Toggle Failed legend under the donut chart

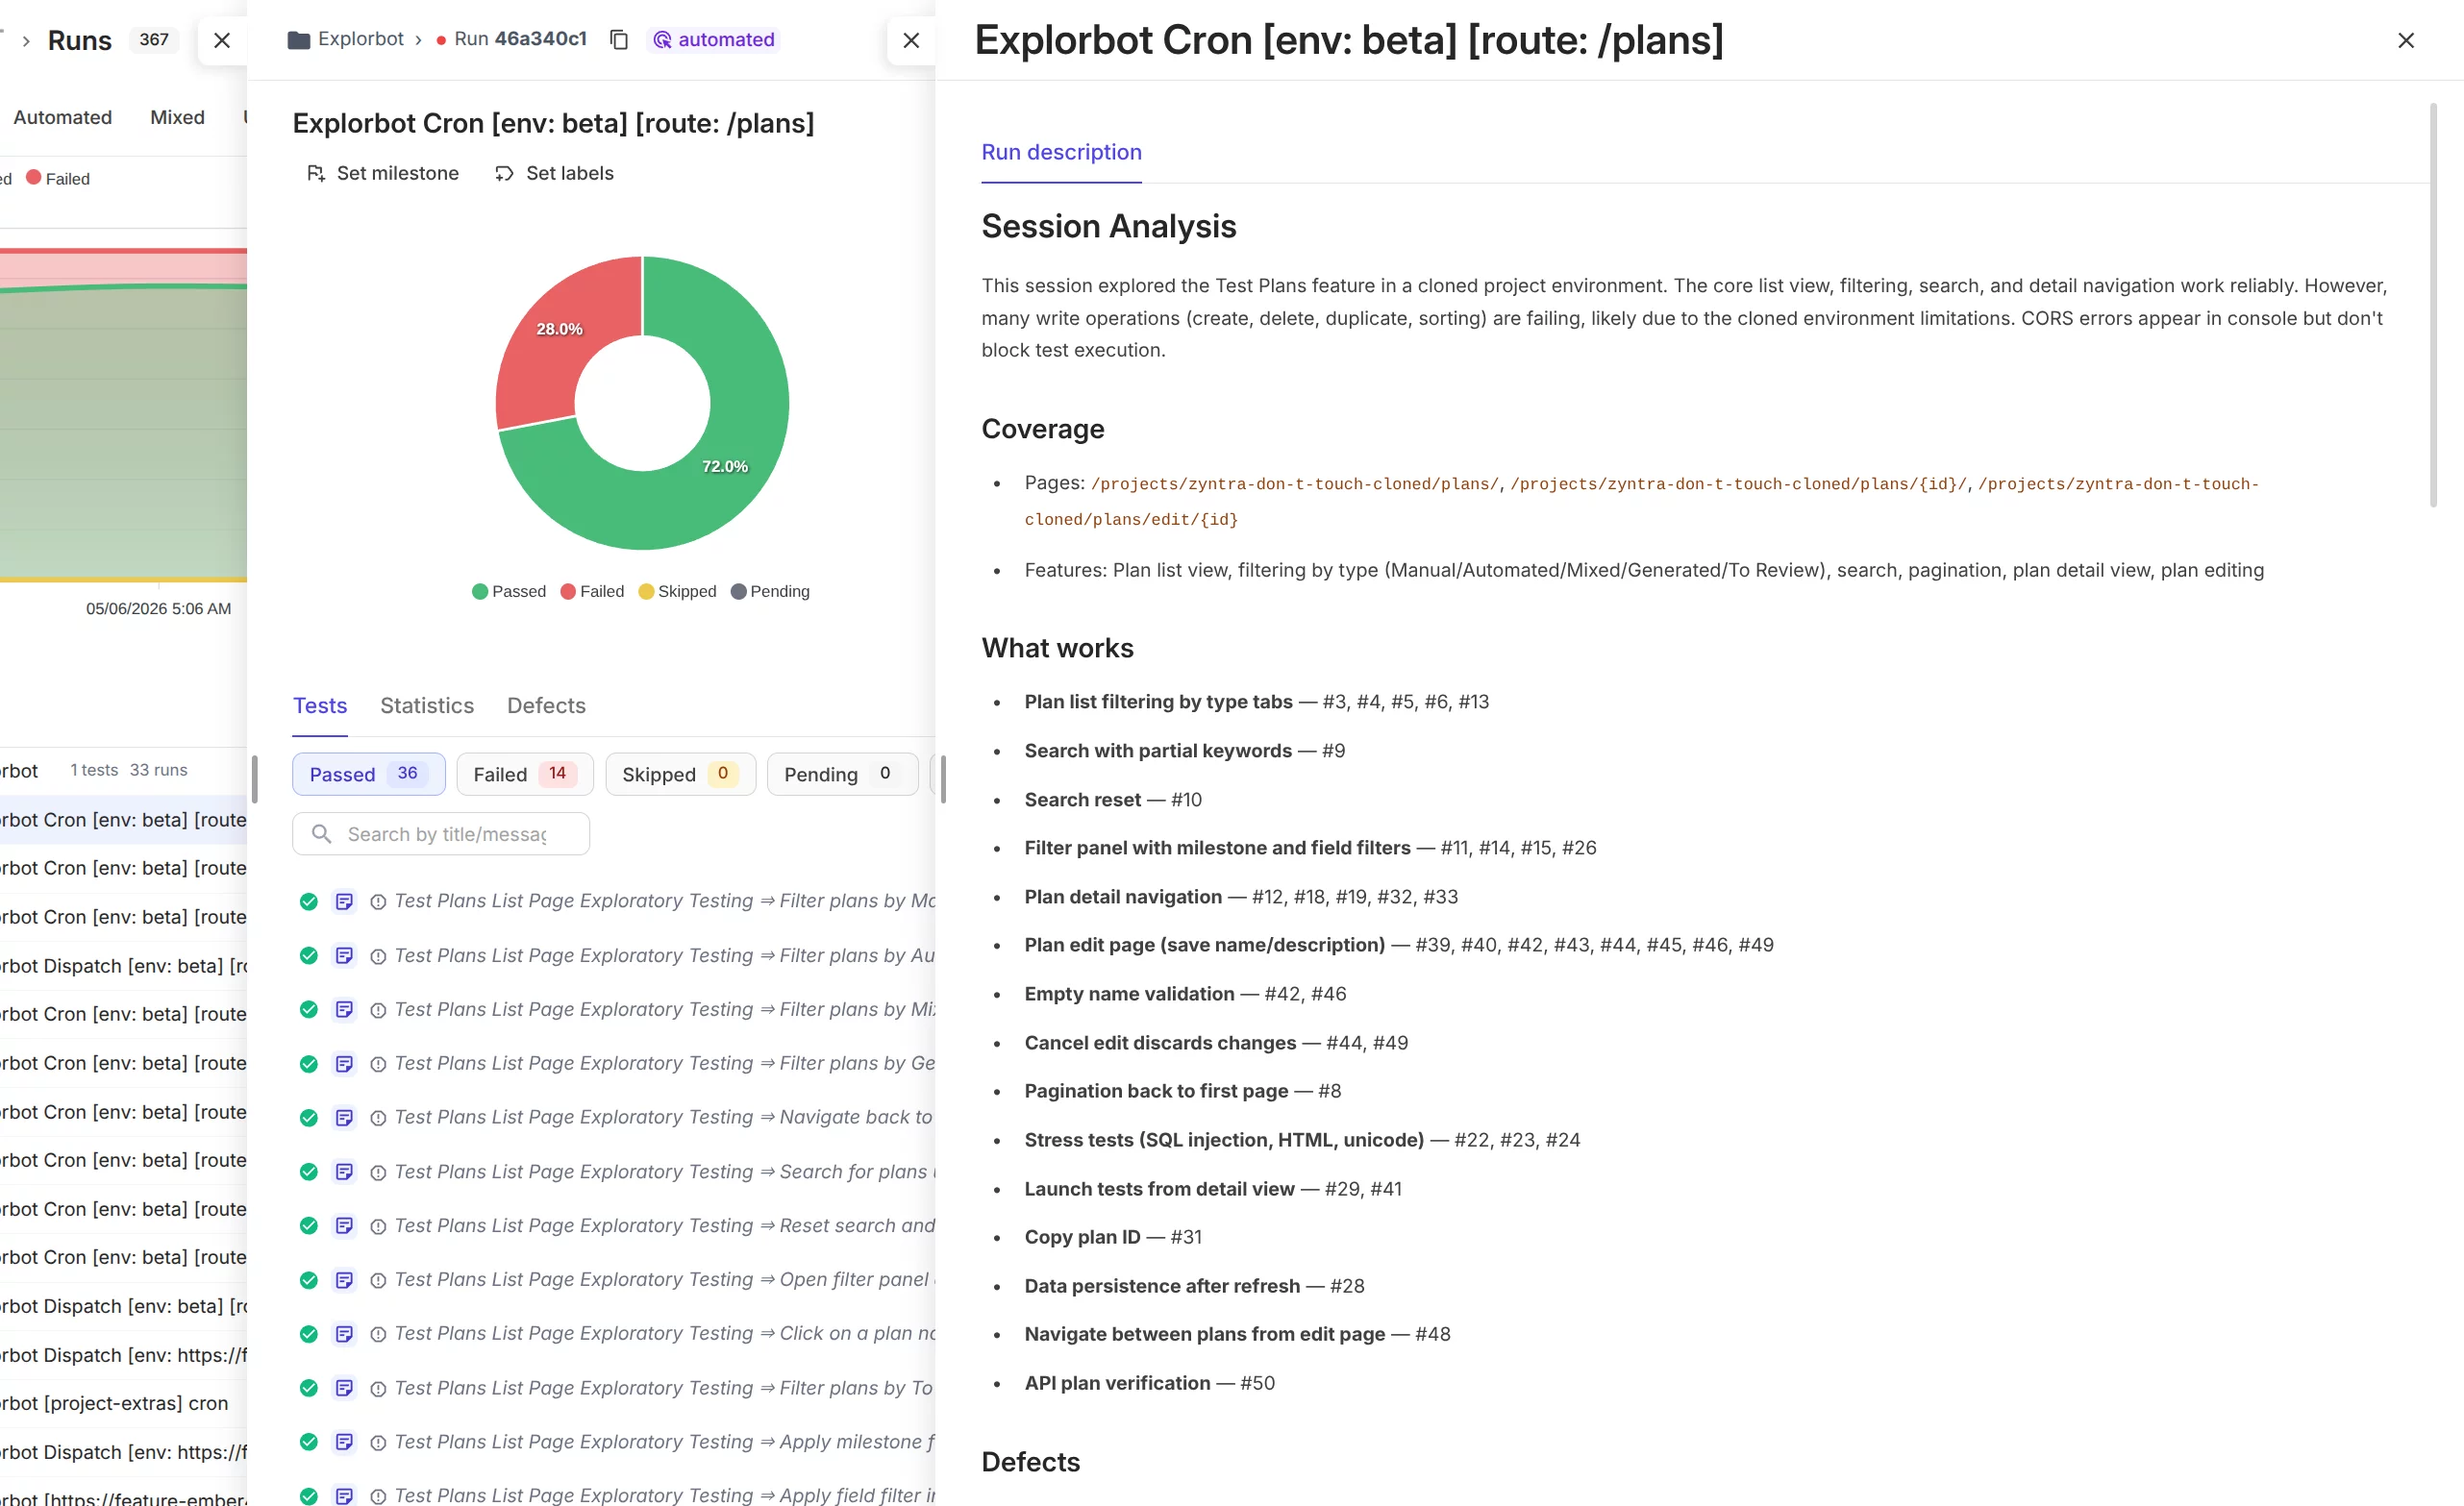pos(592,591)
